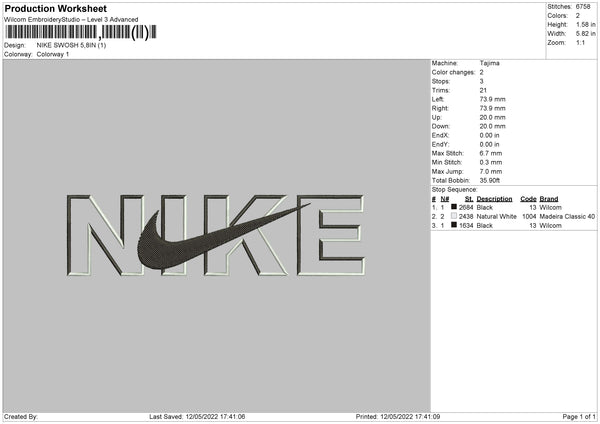
Task: Click the Machine value Tajima
Action: click(x=489, y=63)
